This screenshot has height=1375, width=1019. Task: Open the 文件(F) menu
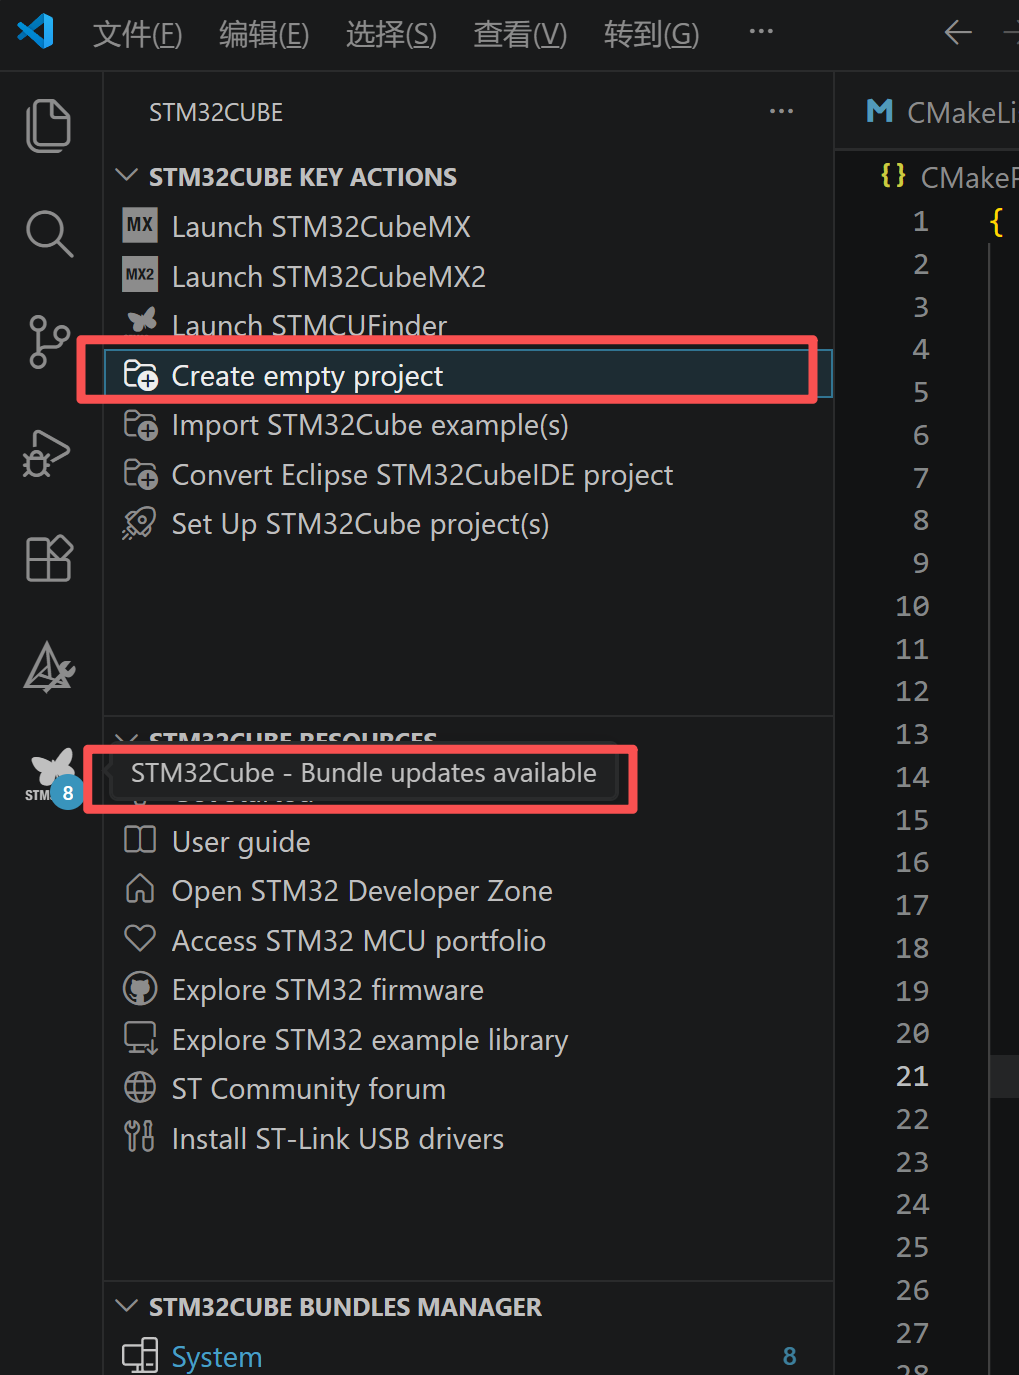(137, 34)
